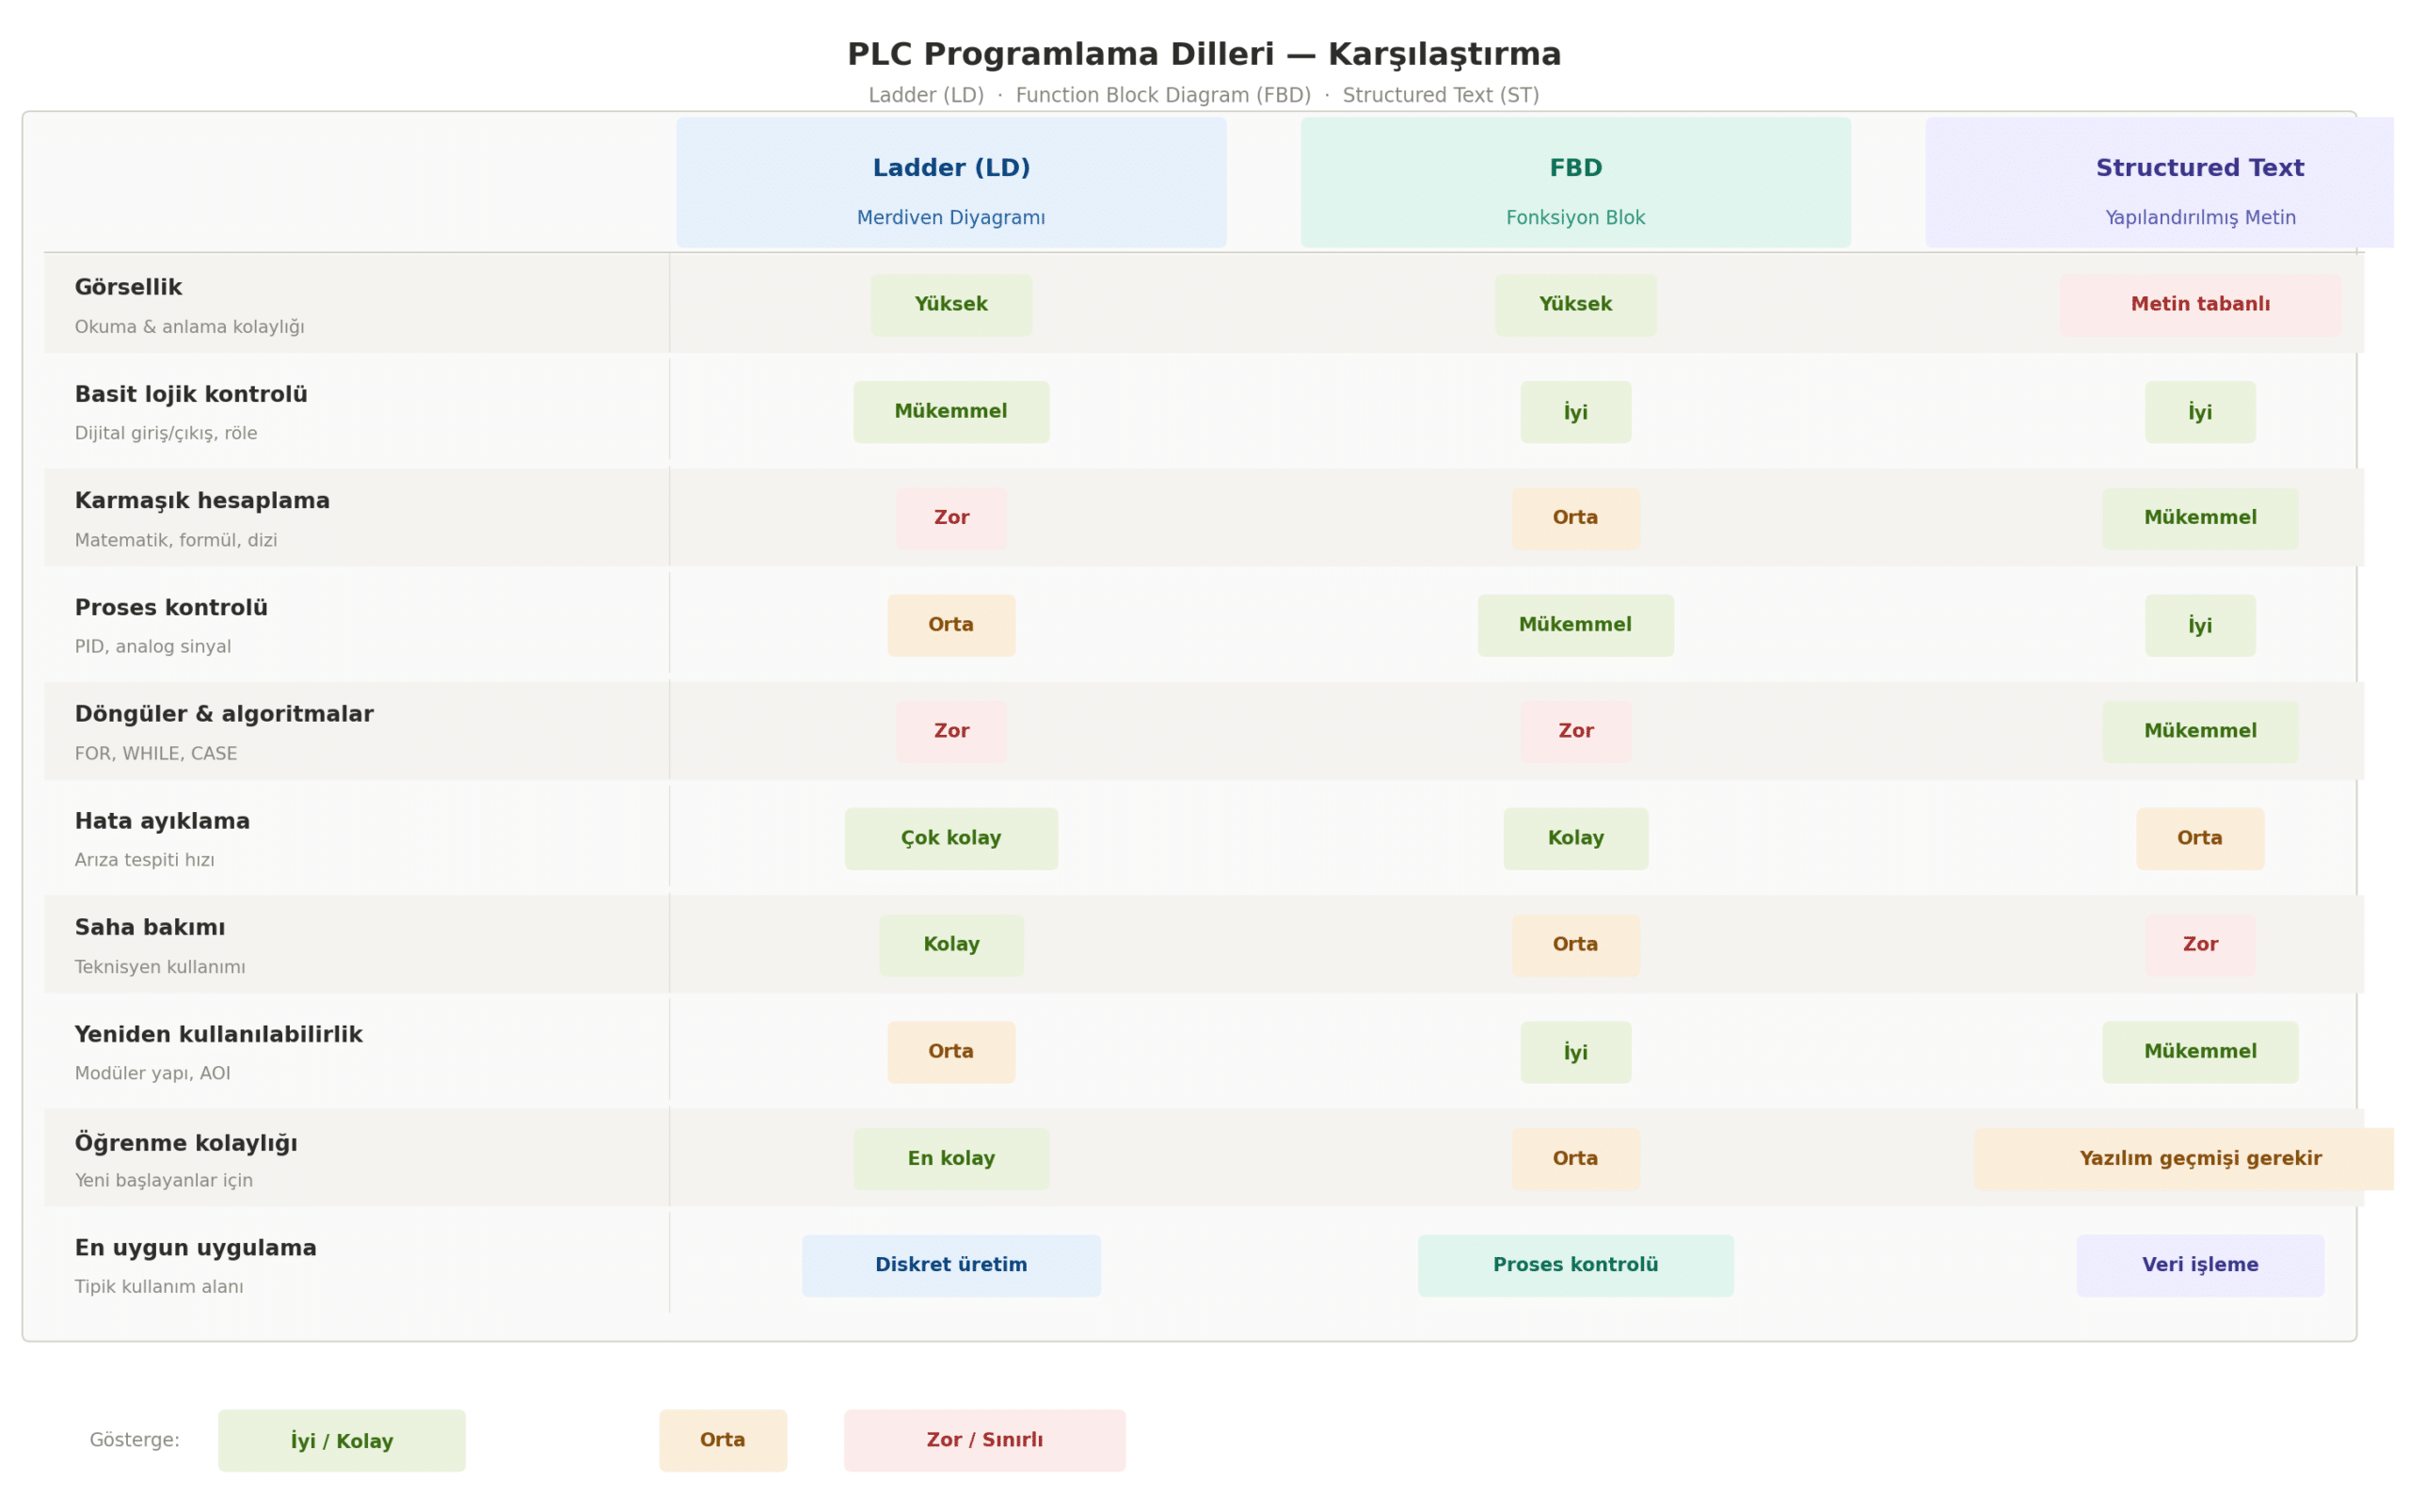The image size is (2409, 1512).
Task: Select the 'Döngüler & algoritmalar' row label
Action: coord(224,714)
